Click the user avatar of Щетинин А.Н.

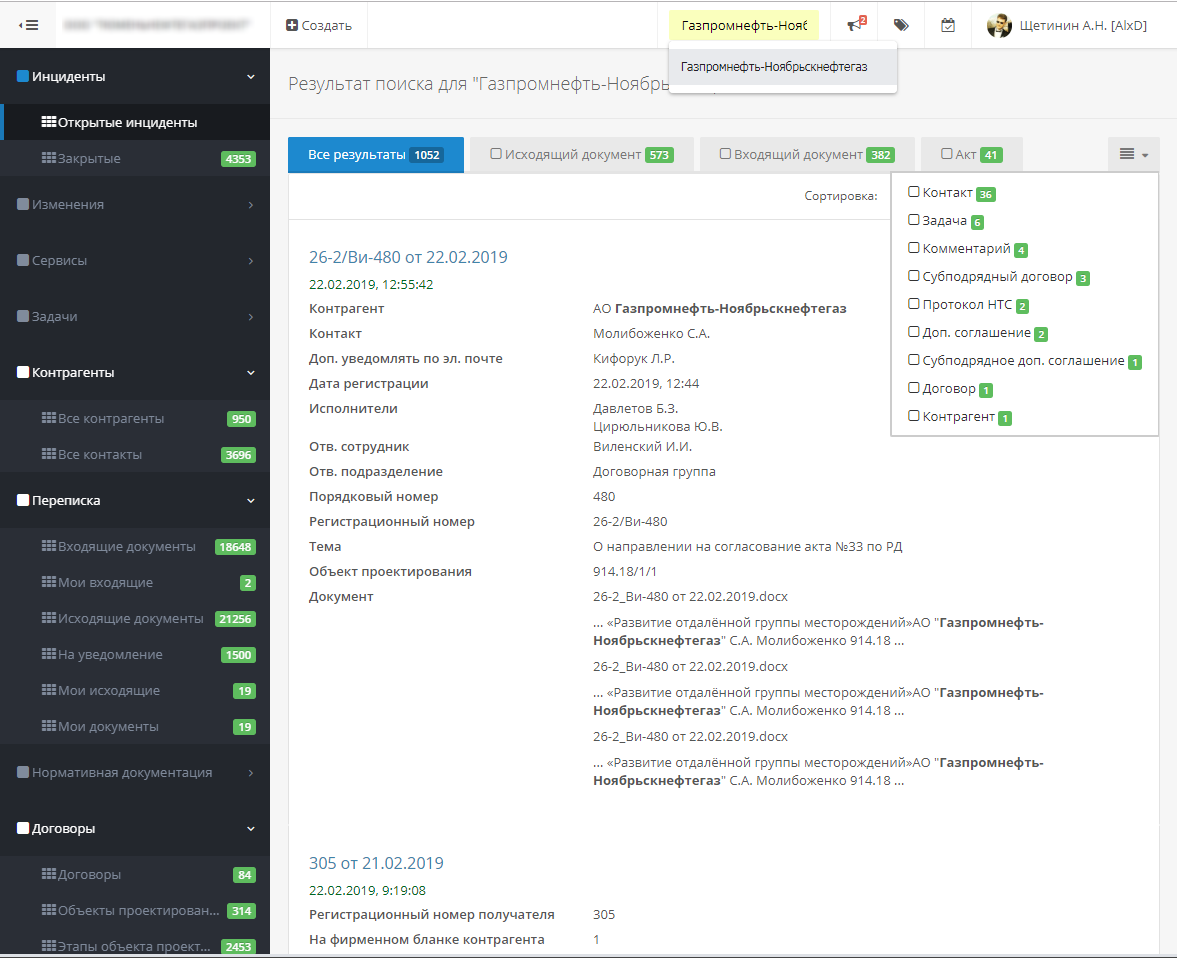click(999, 25)
